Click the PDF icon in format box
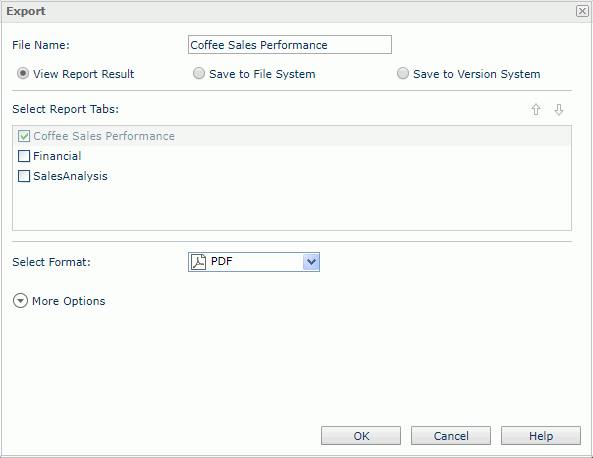Image resolution: width=593 pixels, height=458 pixels. pyautogui.click(x=199, y=262)
